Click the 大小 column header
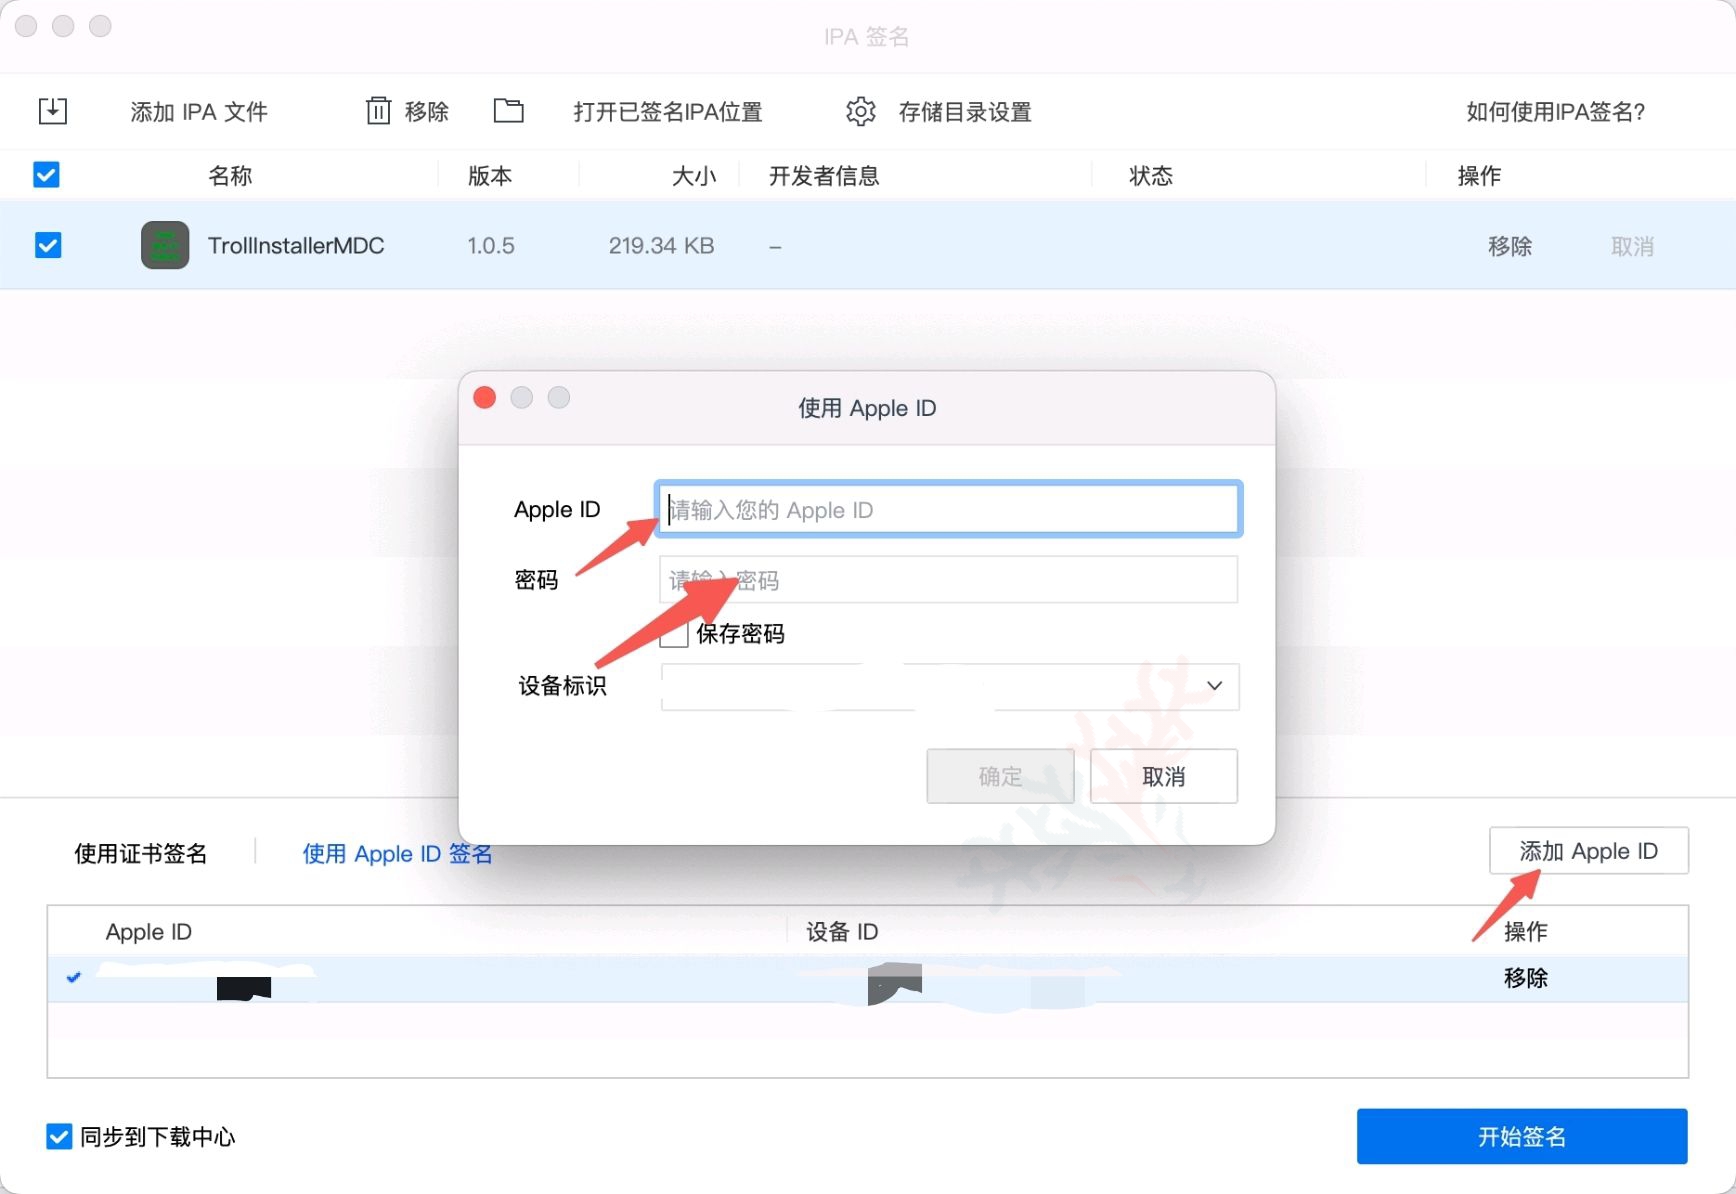The height and width of the screenshot is (1194, 1736). coord(694,176)
